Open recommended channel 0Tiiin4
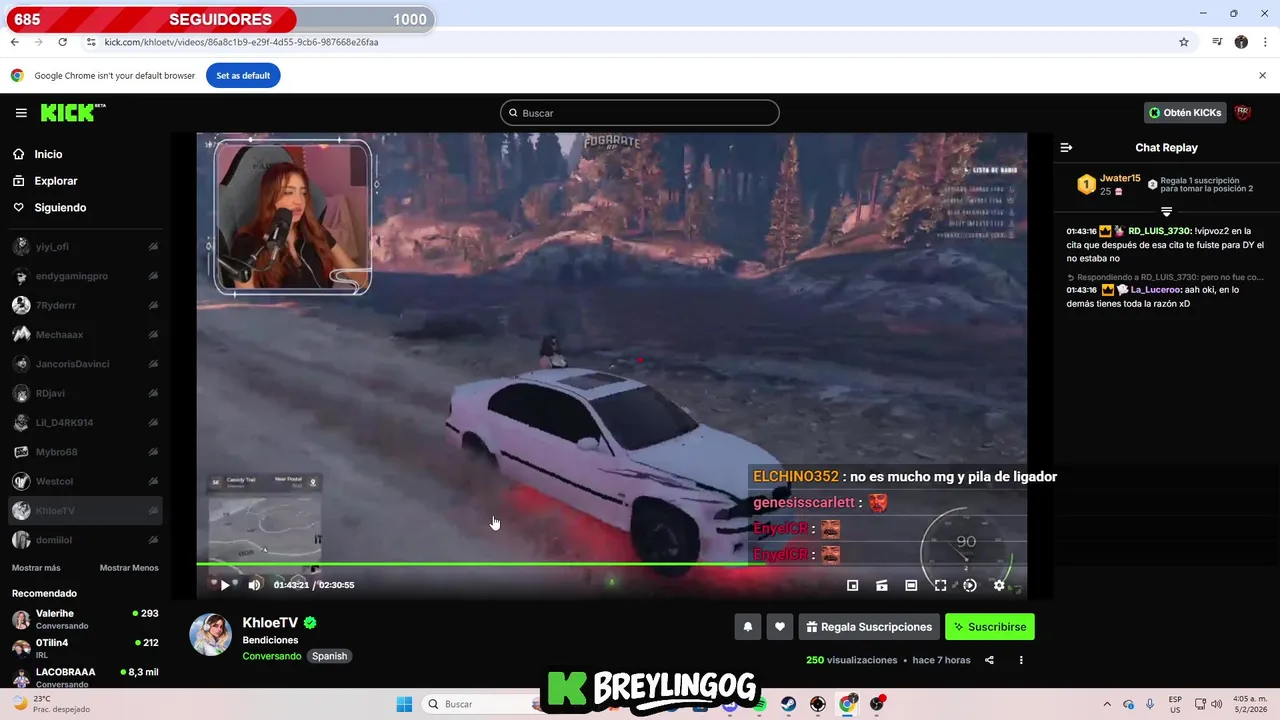Screen dimensions: 1280x720 pos(85,648)
